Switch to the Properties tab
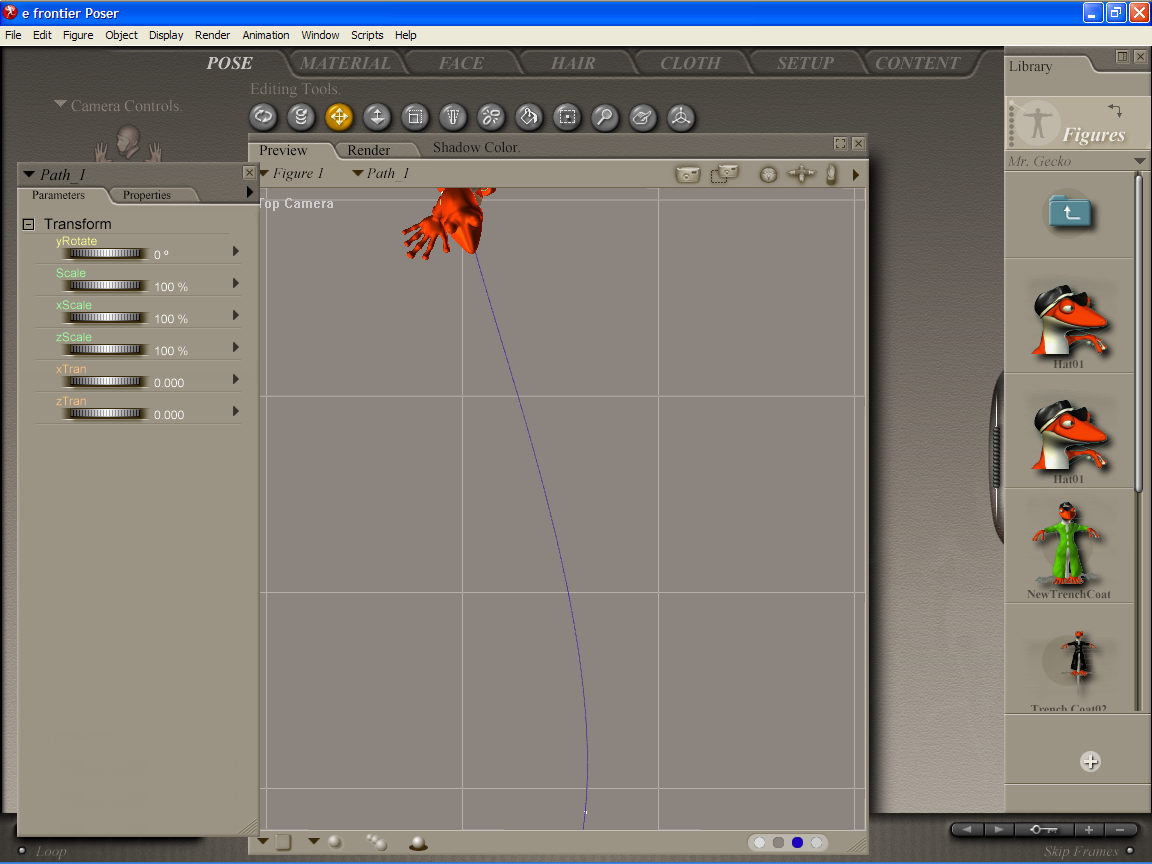Screen dimensions: 1152x864 (146, 195)
